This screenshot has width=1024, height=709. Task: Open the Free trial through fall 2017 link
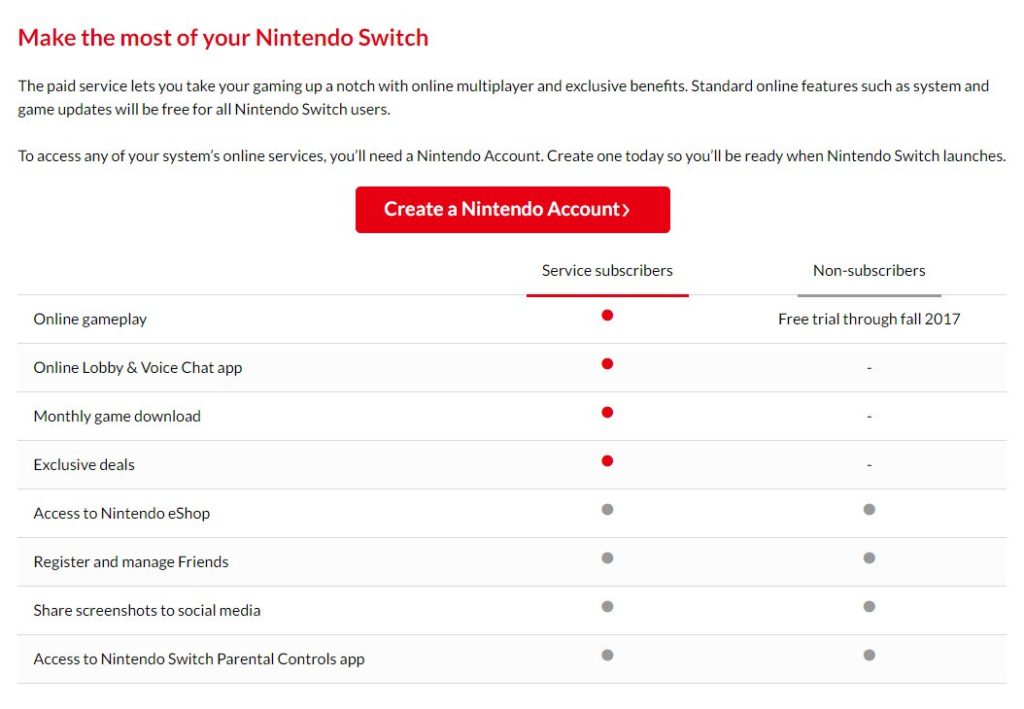(x=868, y=318)
